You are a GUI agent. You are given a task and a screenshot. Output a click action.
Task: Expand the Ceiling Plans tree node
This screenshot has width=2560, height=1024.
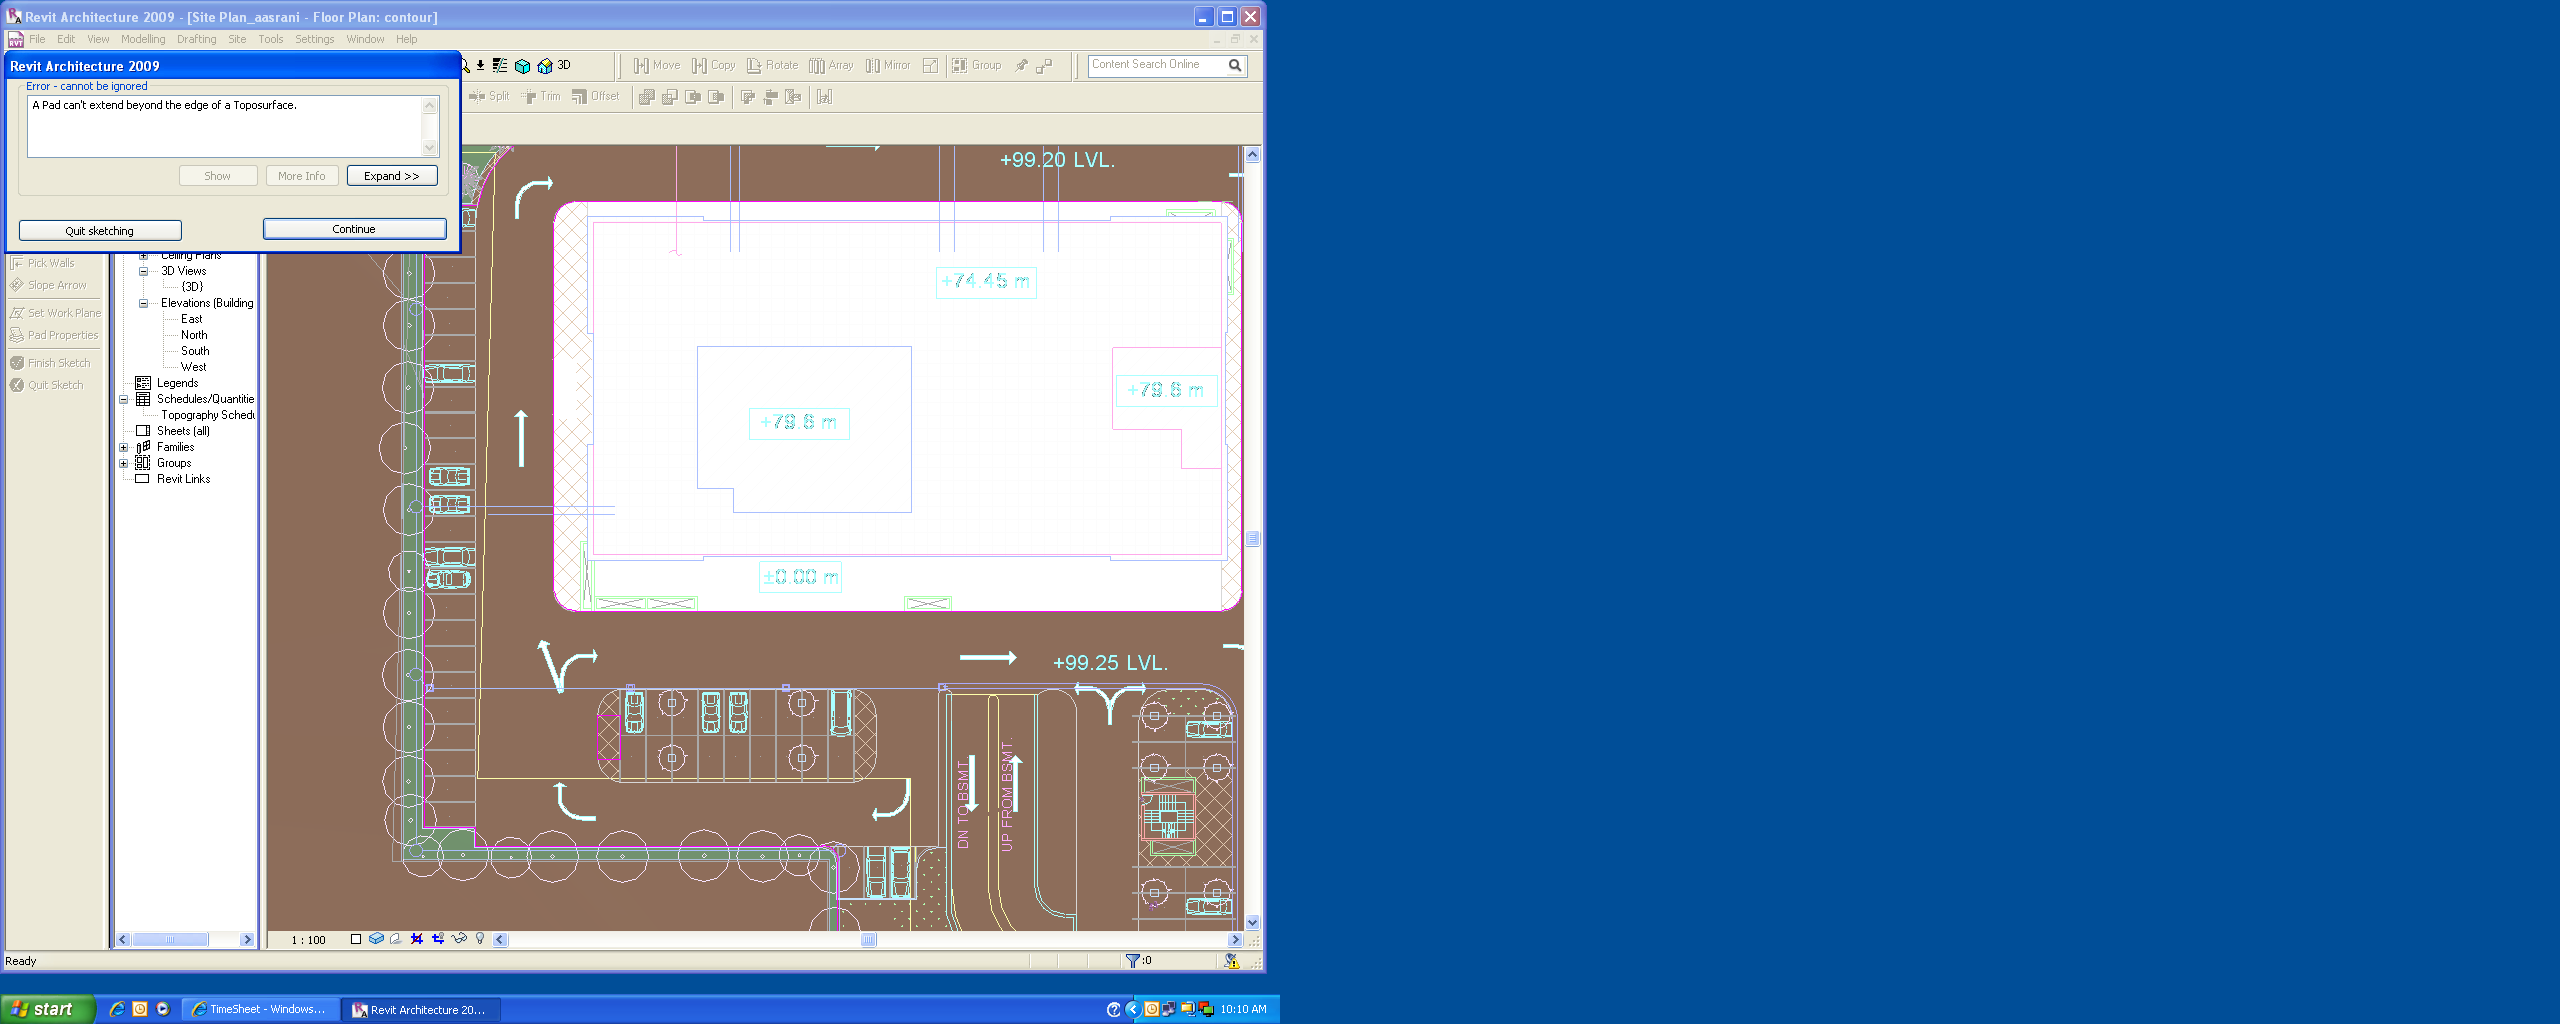143,256
